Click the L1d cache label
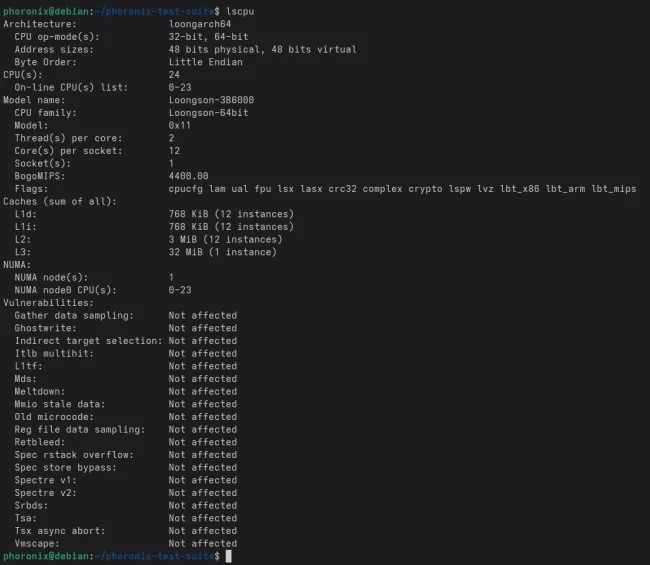Viewport: 650px width, 565px height. 25,213
